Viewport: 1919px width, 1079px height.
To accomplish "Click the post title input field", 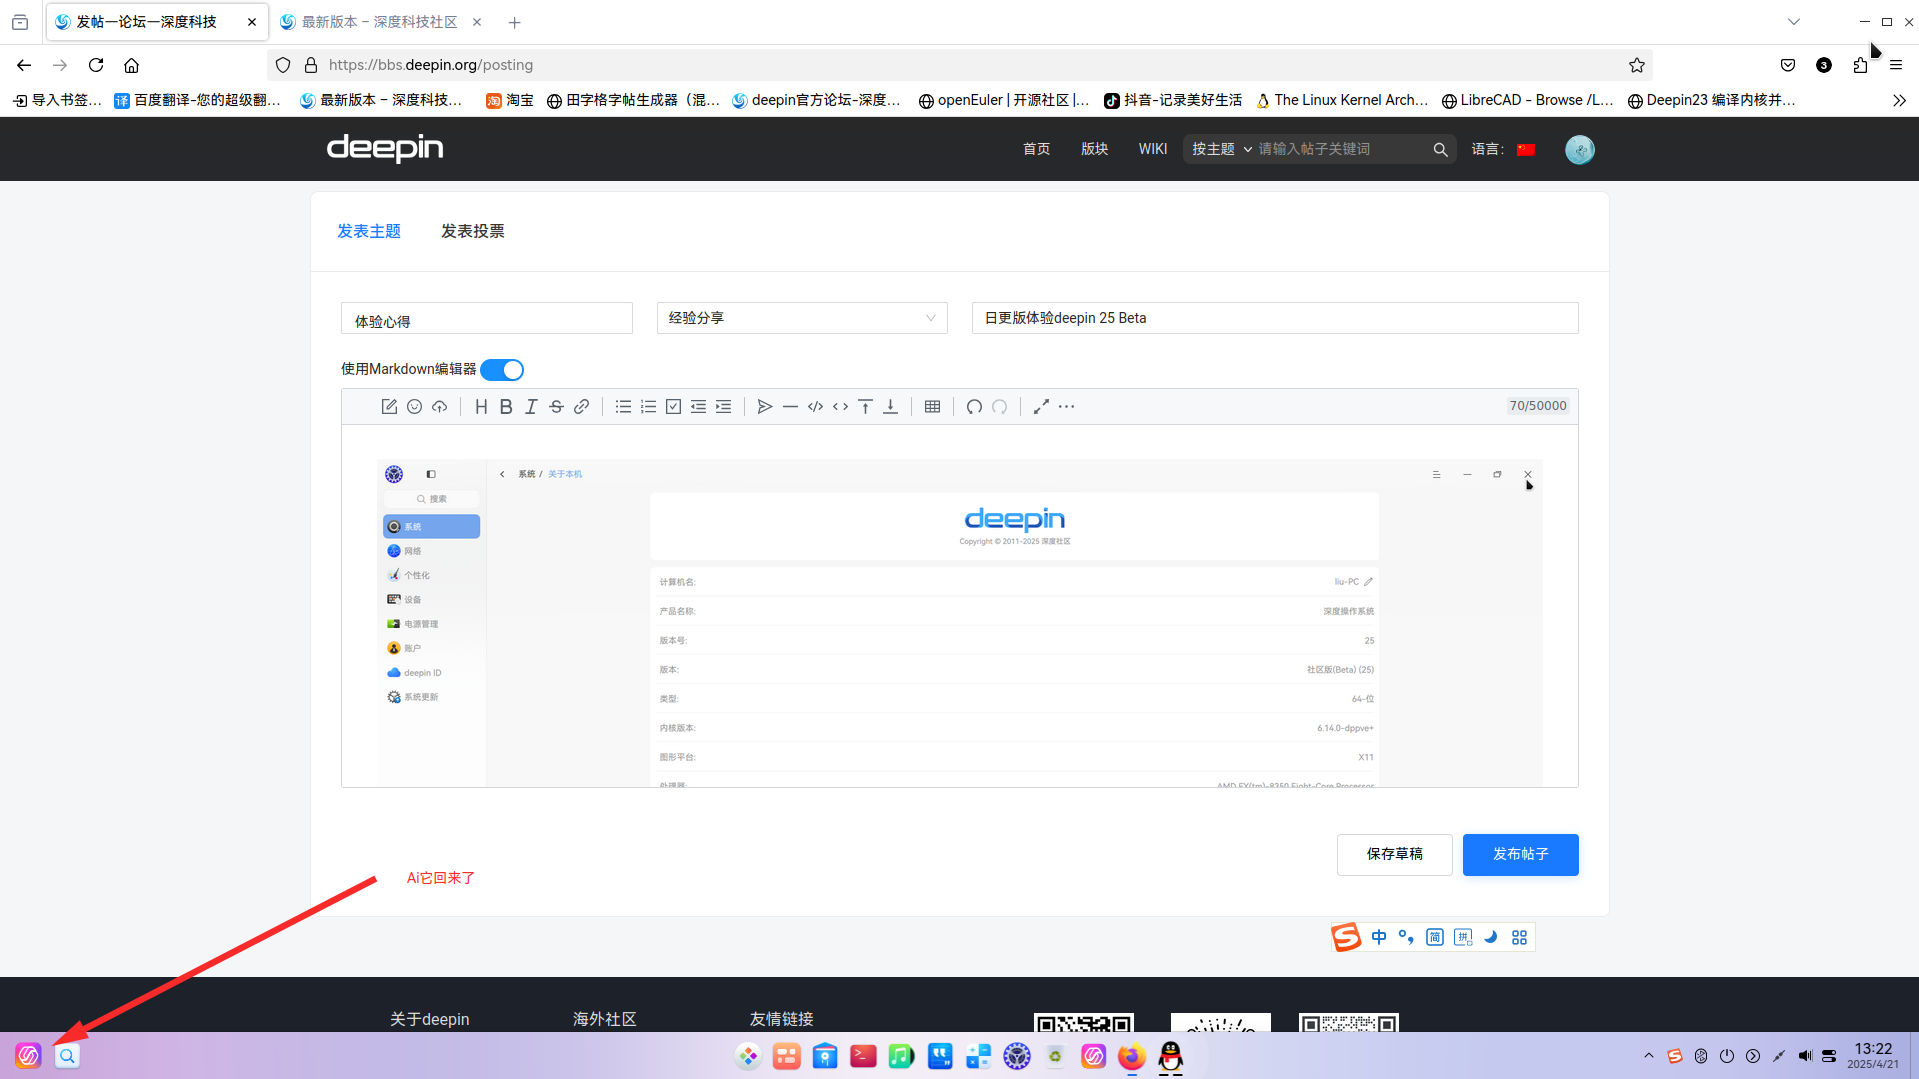I will coord(1275,318).
